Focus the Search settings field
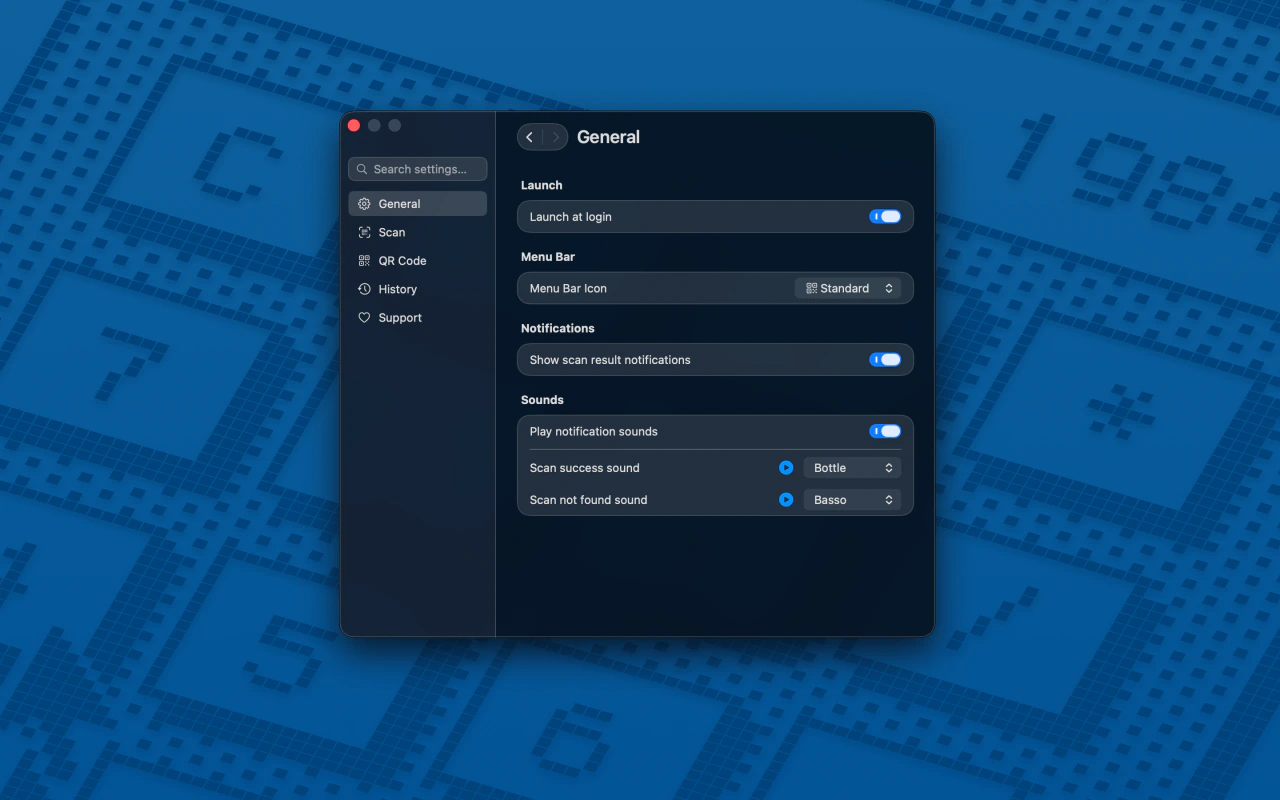 tap(417, 169)
